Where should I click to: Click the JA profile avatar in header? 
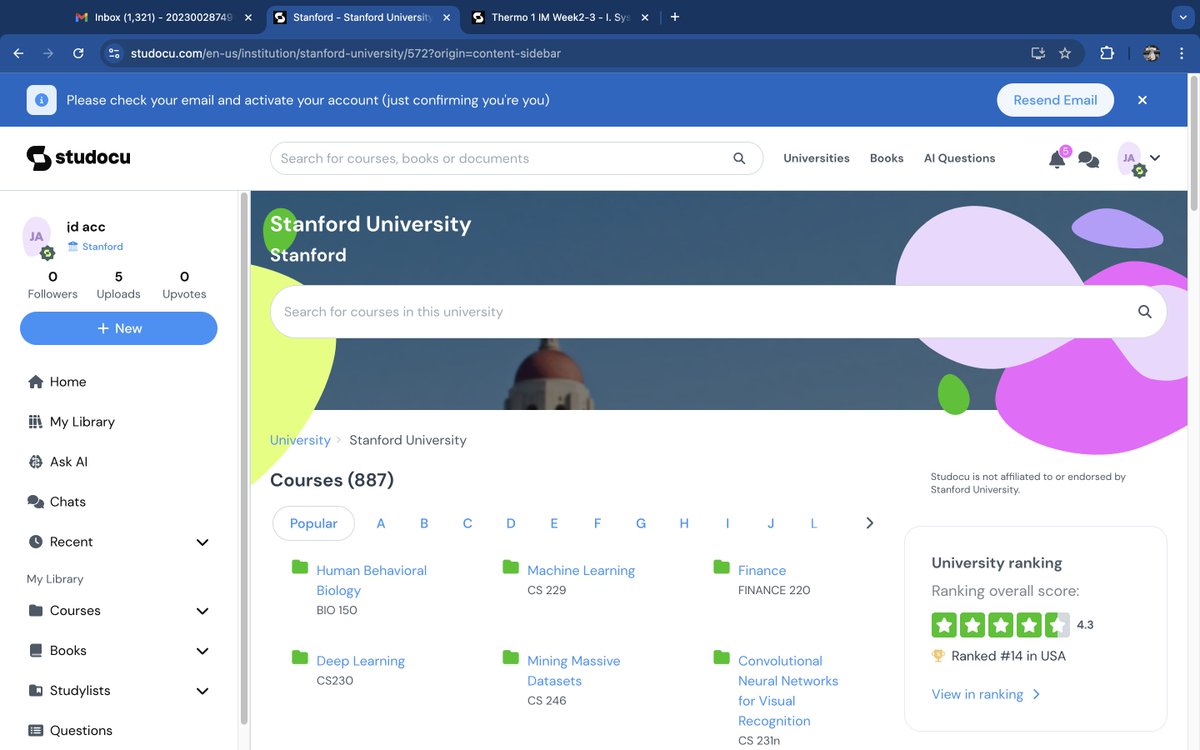1130,158
